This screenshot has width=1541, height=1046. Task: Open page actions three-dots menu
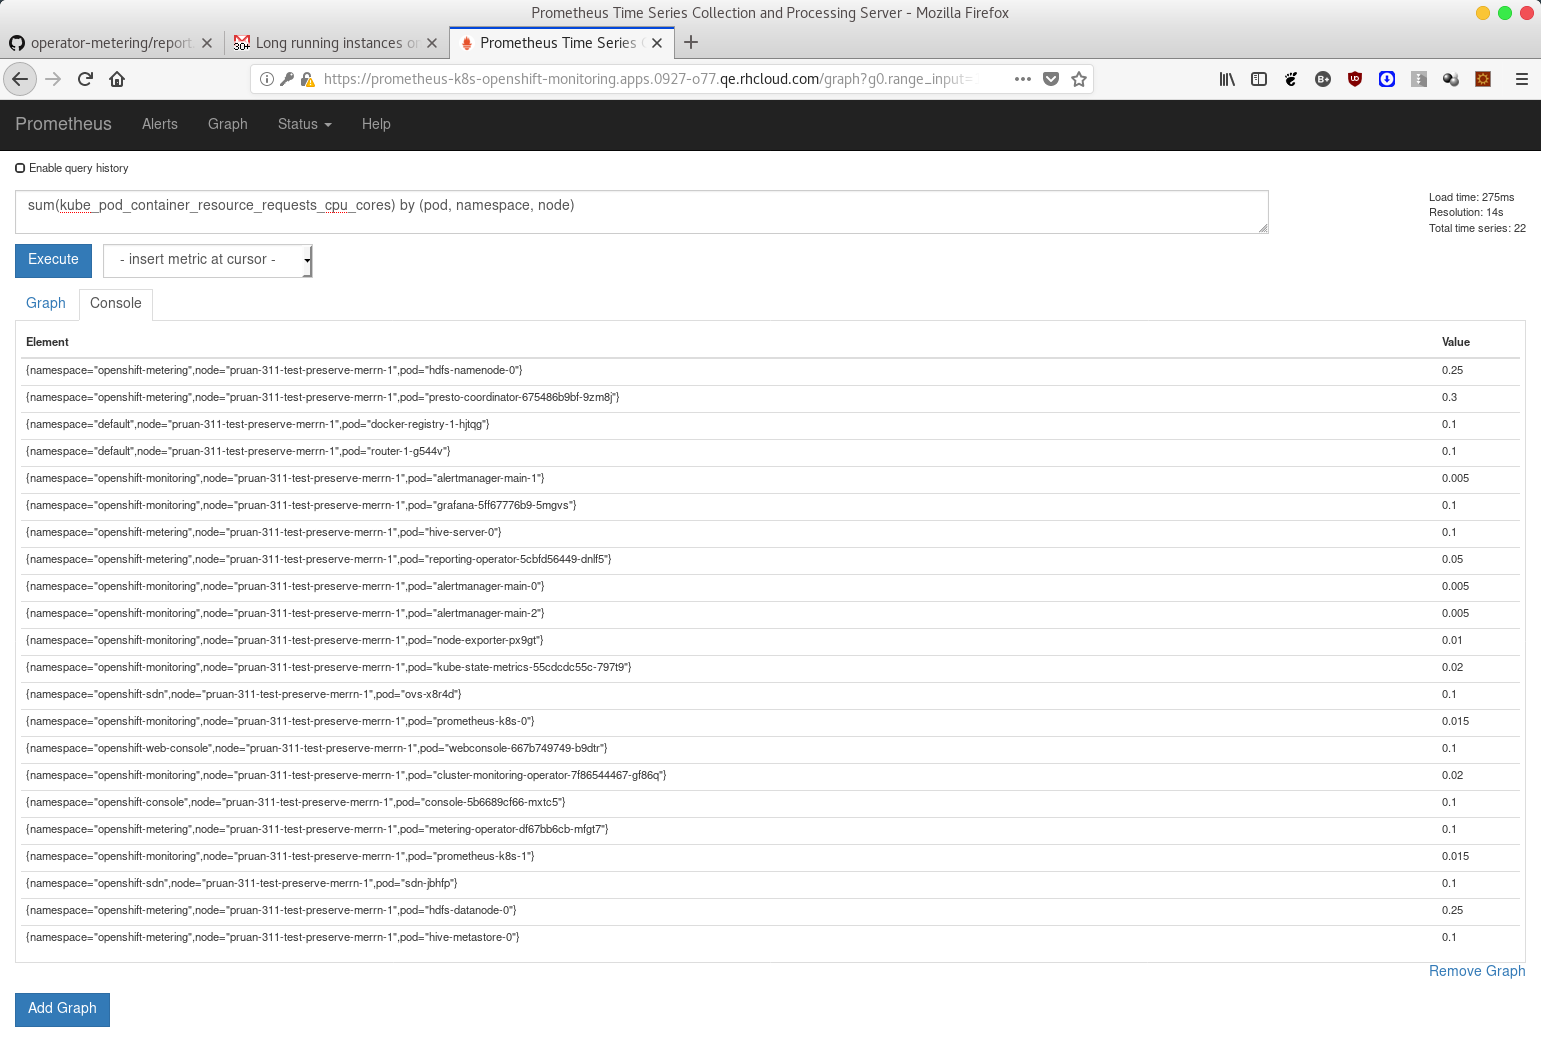tap(1022, 79)
